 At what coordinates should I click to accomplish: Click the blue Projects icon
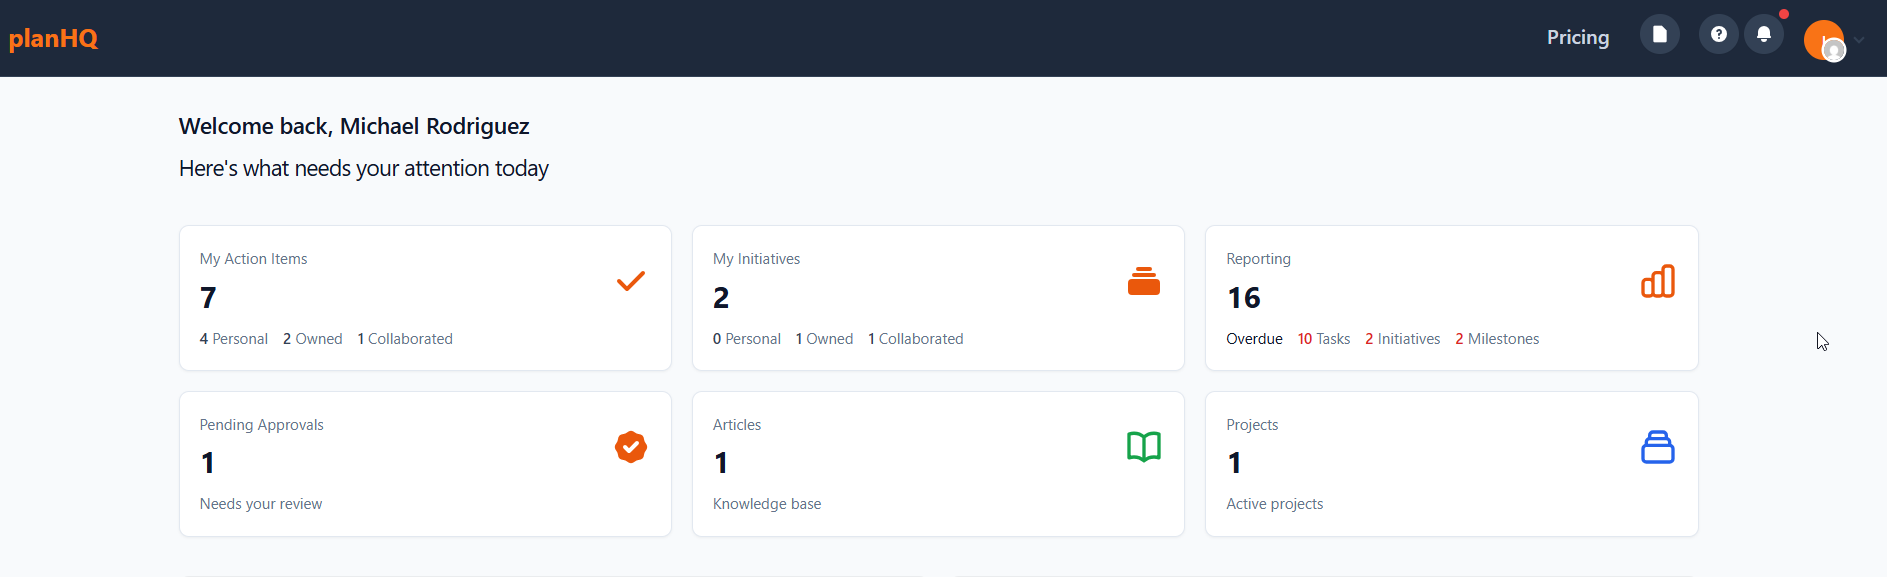pyautogui.click(x=1657, y=447)
